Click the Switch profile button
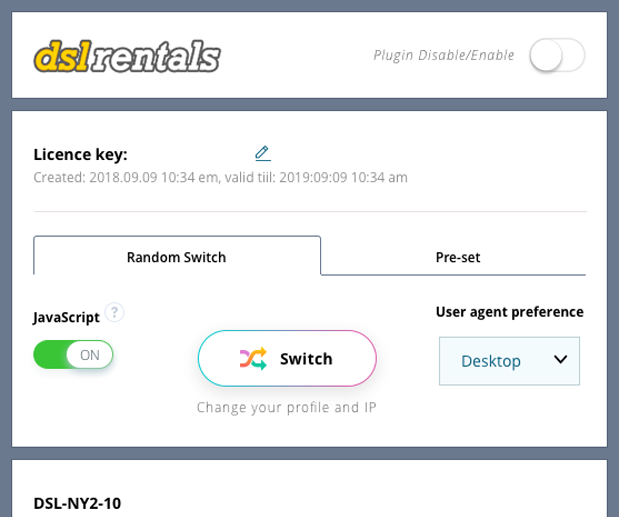Viewport: 619px width, 517px height. [x=287, y=358]
